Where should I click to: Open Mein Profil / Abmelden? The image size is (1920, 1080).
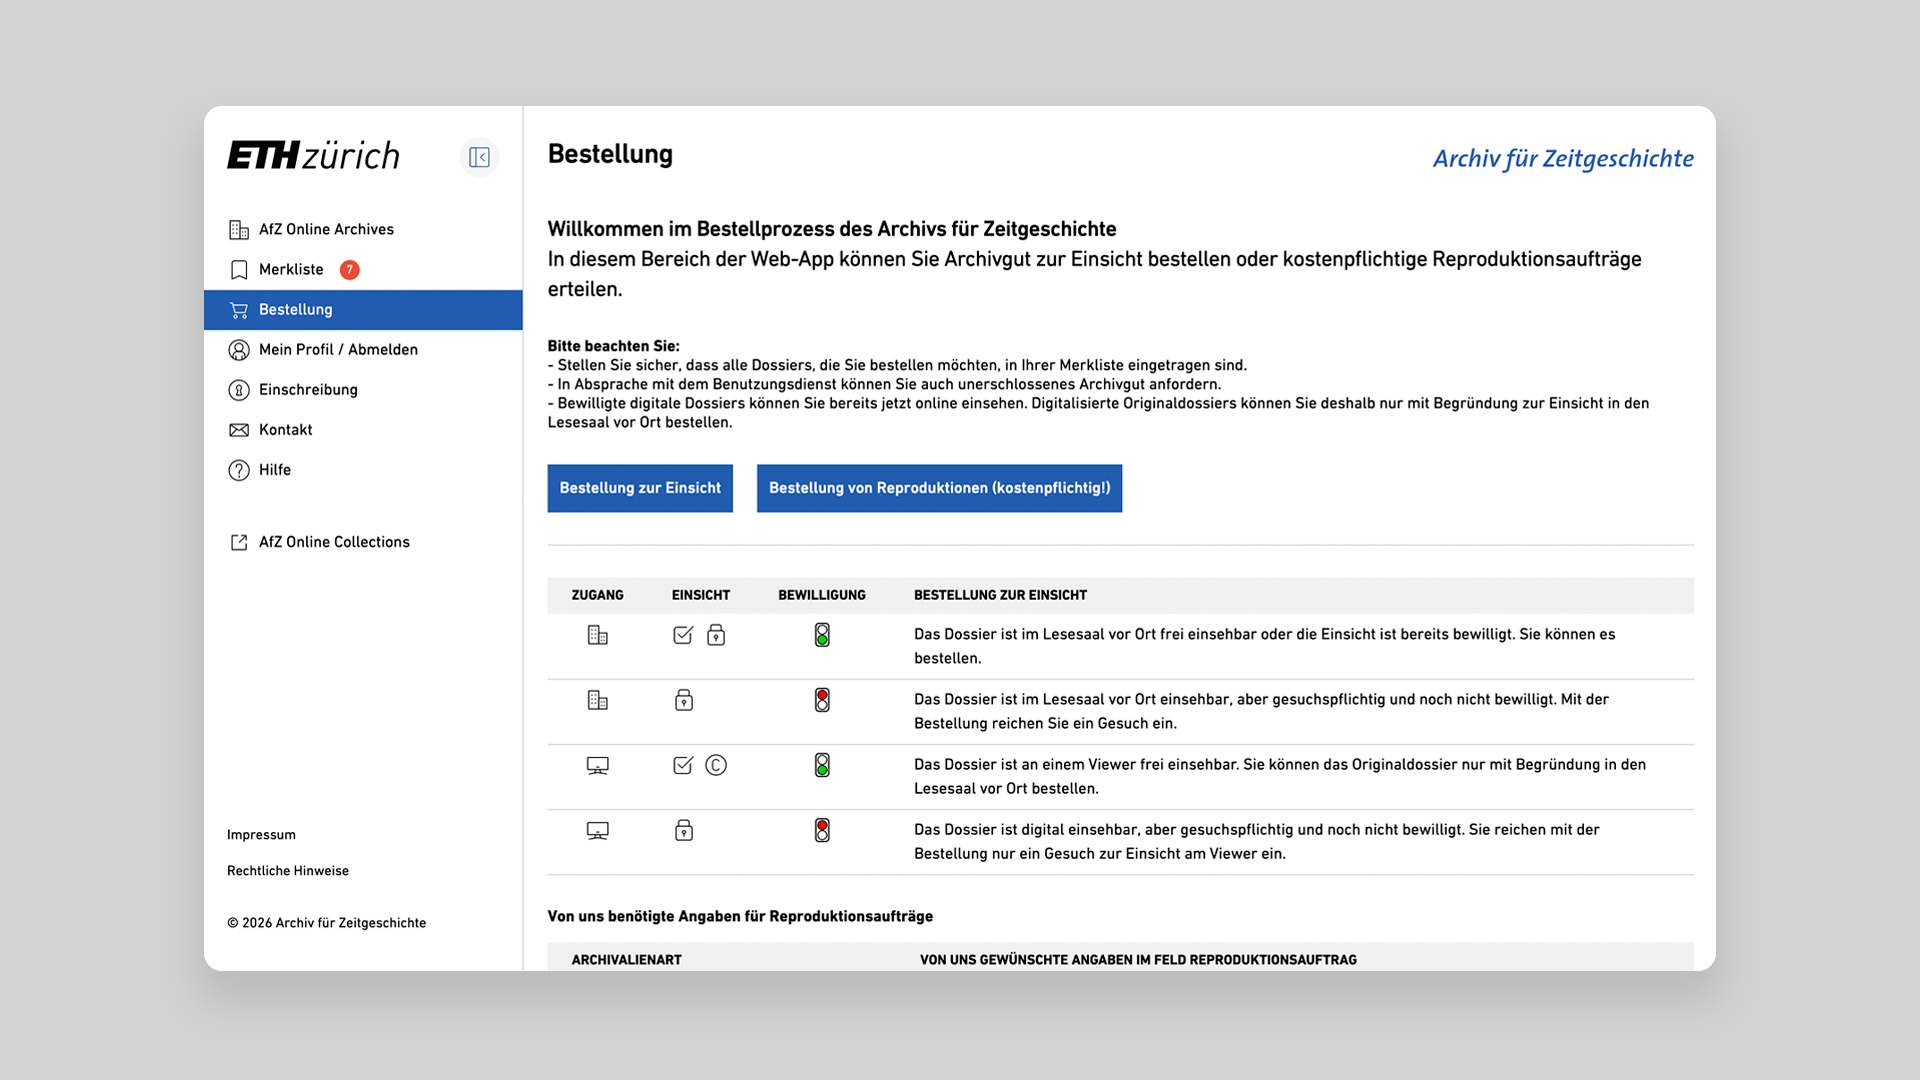coord(338,349)
